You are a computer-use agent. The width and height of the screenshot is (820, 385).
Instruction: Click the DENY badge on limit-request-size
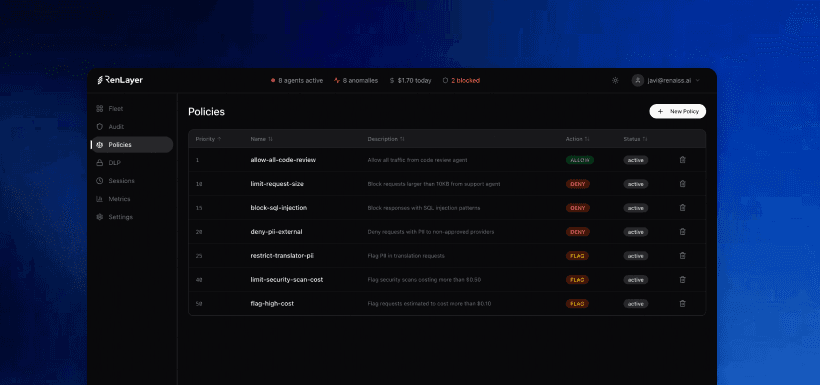coord(578,184)
